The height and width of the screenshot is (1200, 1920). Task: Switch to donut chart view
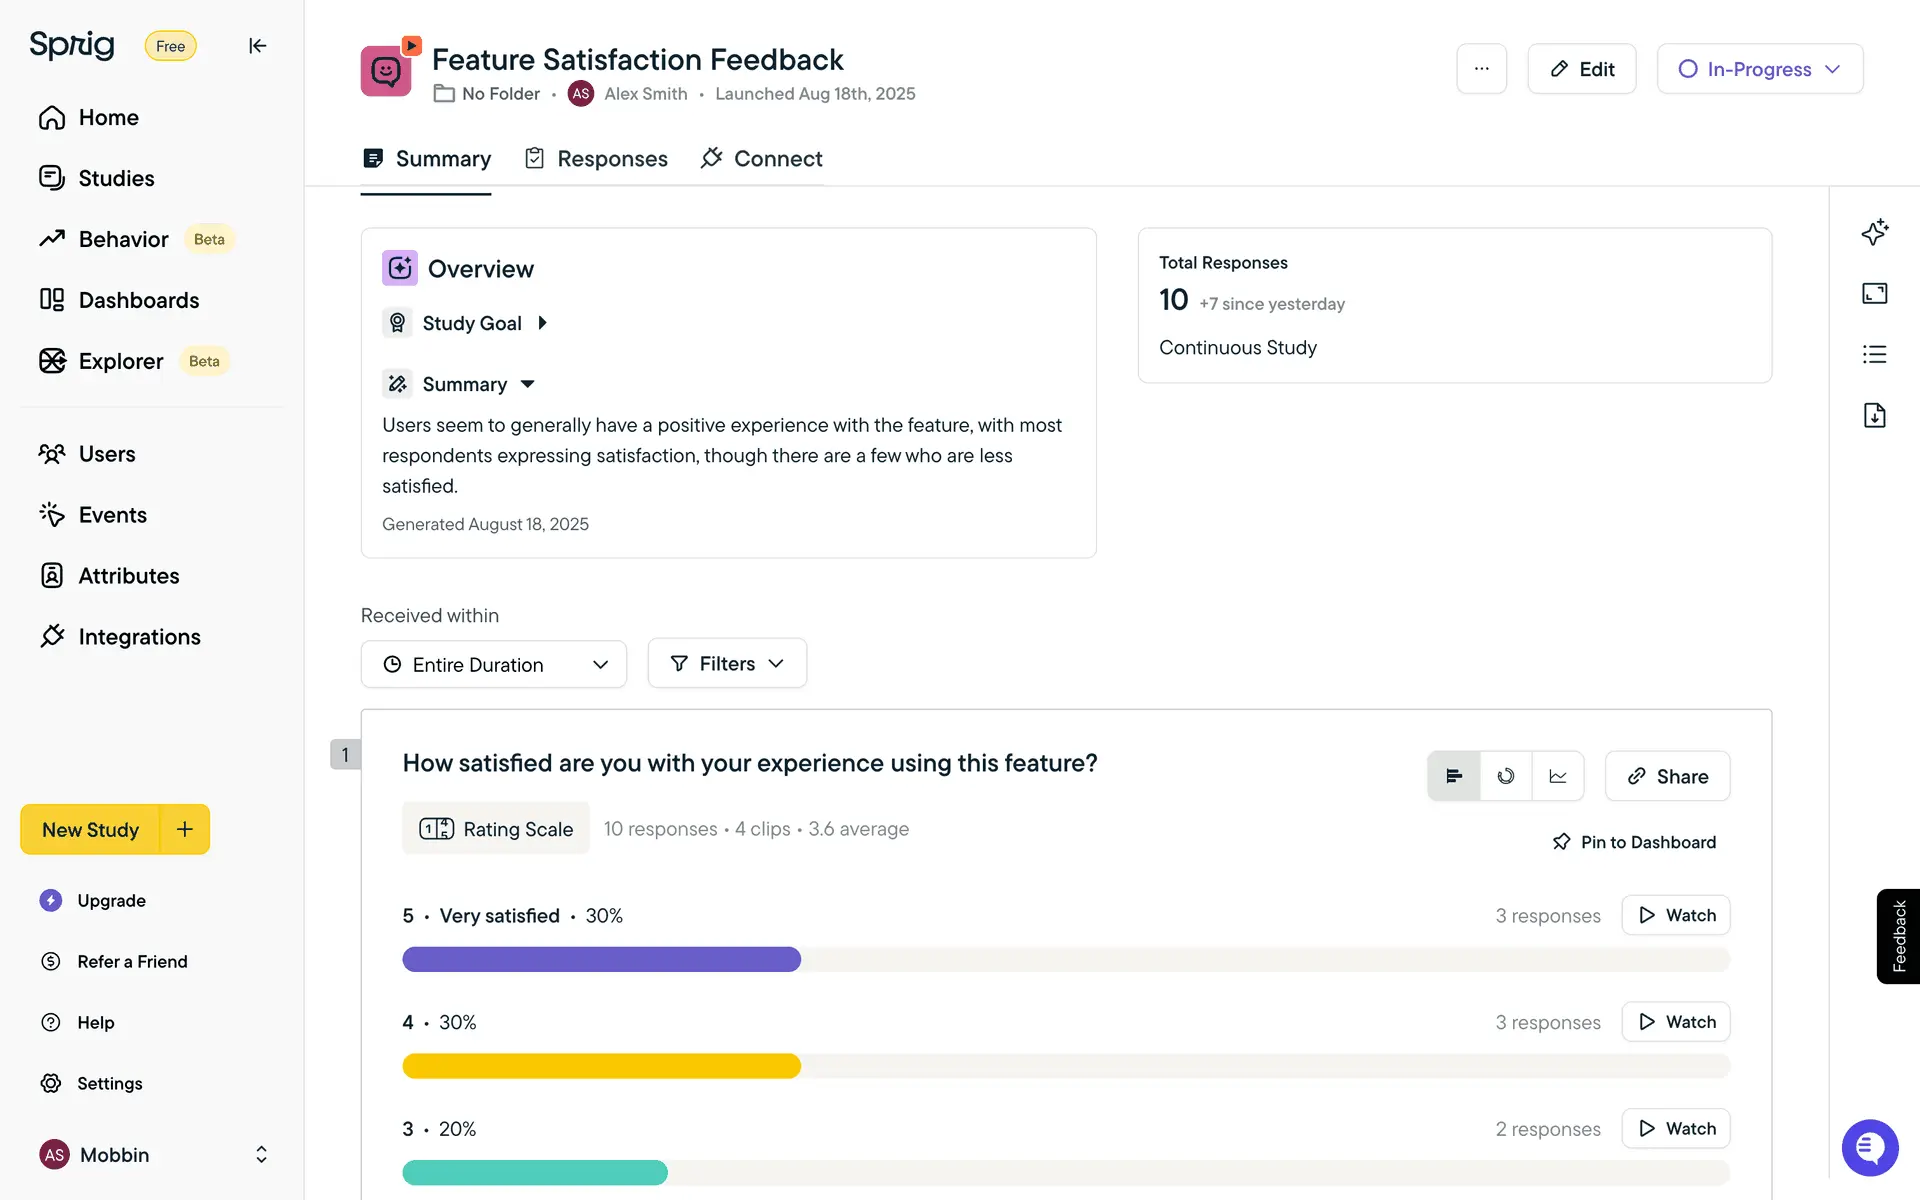(1506, 776)
